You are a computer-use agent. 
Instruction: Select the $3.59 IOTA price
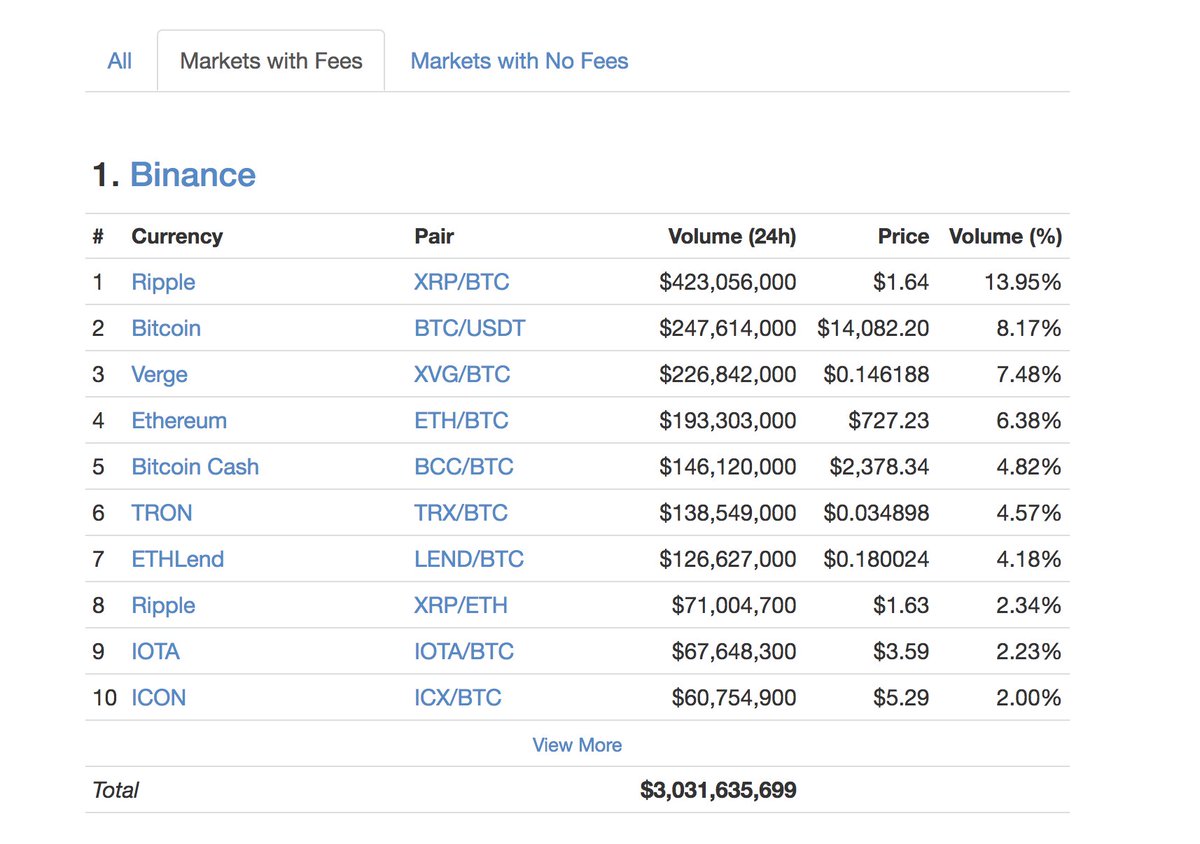[901, 652]
